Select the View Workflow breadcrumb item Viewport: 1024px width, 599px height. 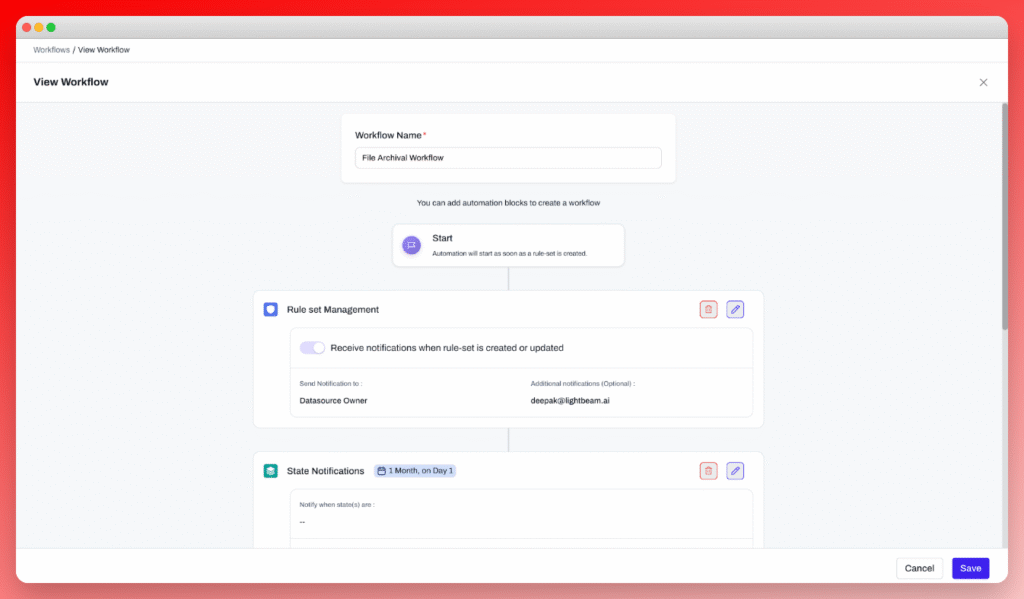[x=104, y=49]
